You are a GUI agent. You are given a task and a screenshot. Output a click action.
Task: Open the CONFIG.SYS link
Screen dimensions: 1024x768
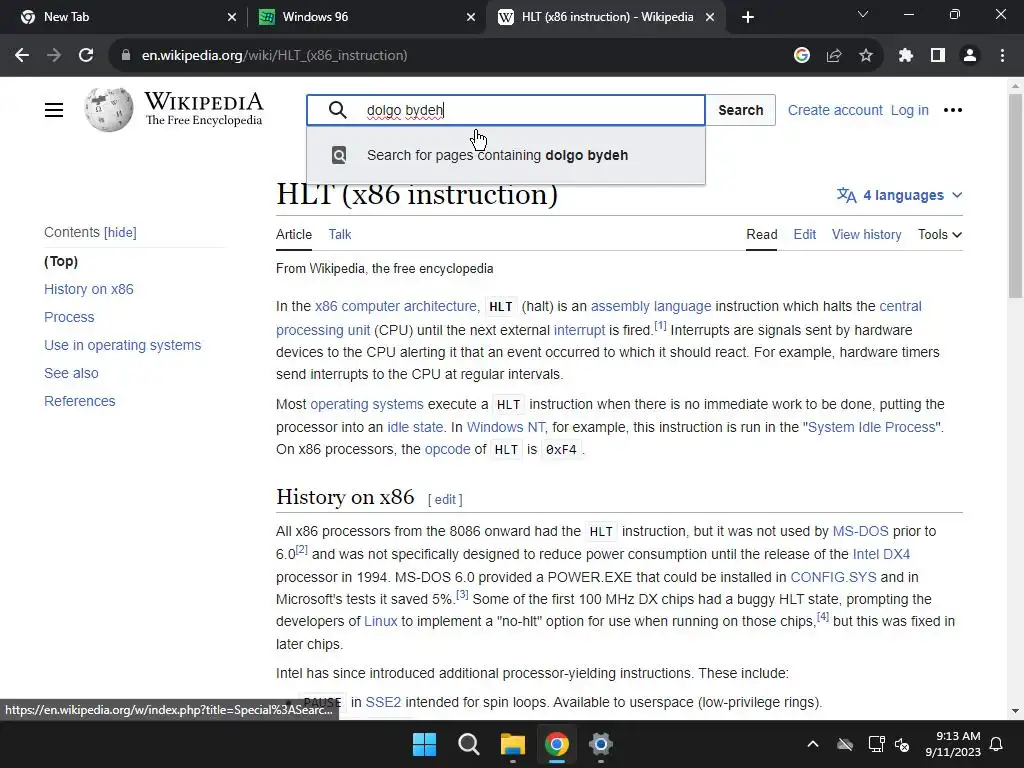coord(833,577)
